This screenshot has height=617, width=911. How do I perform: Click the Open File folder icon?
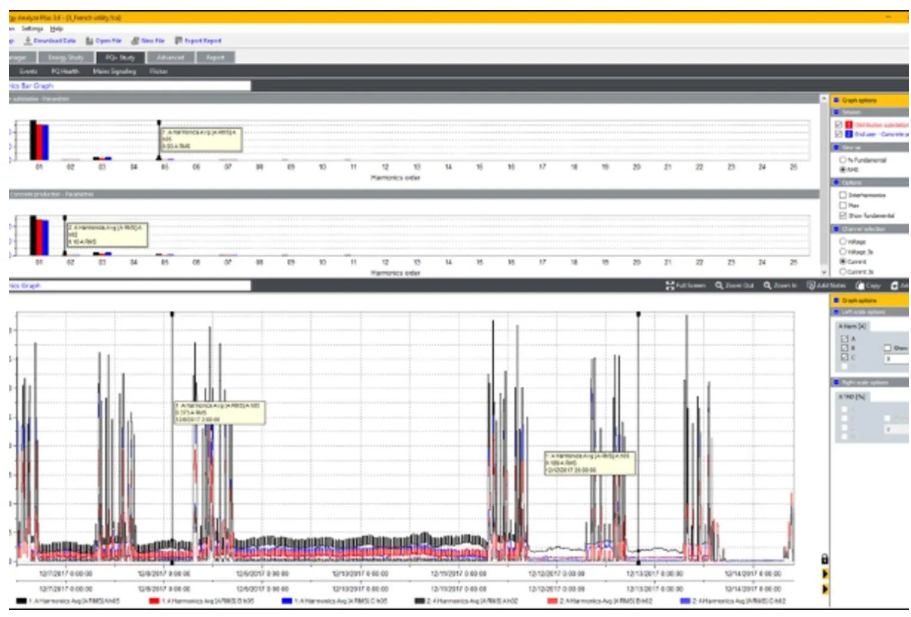89,41
